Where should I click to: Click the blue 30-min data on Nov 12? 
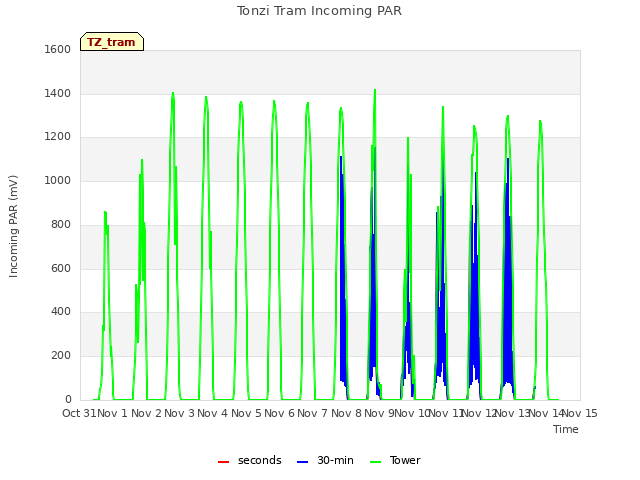coord(508,286)
